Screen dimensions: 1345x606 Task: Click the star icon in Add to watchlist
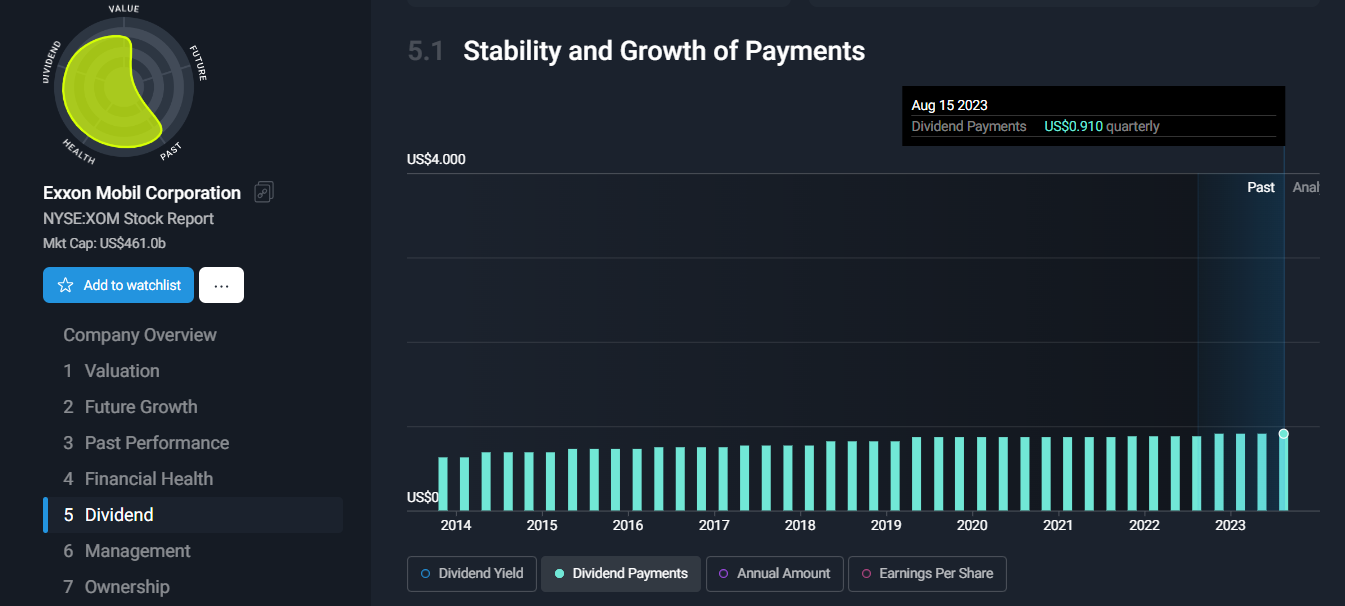66,285
